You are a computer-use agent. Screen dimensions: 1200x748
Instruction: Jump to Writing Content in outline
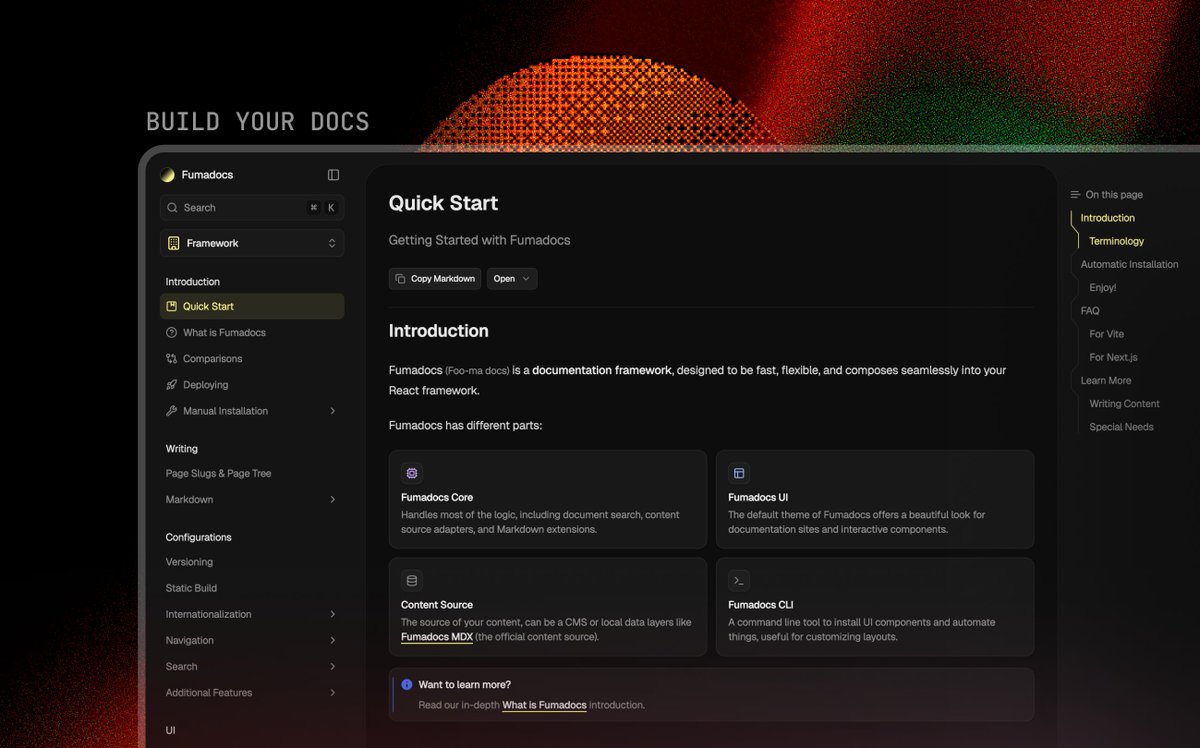point(1125,404)
